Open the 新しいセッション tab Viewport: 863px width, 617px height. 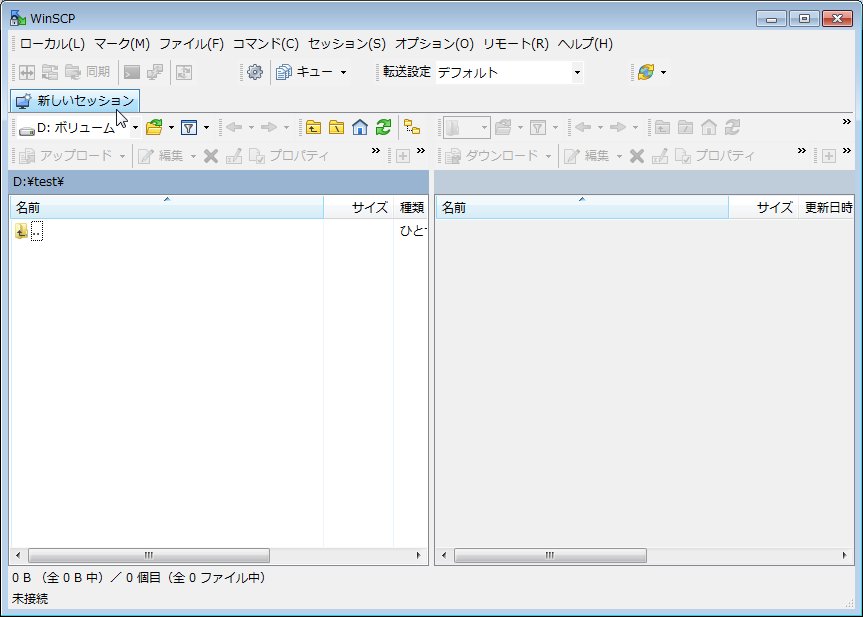pyautogui.click(x=75, y=101)
